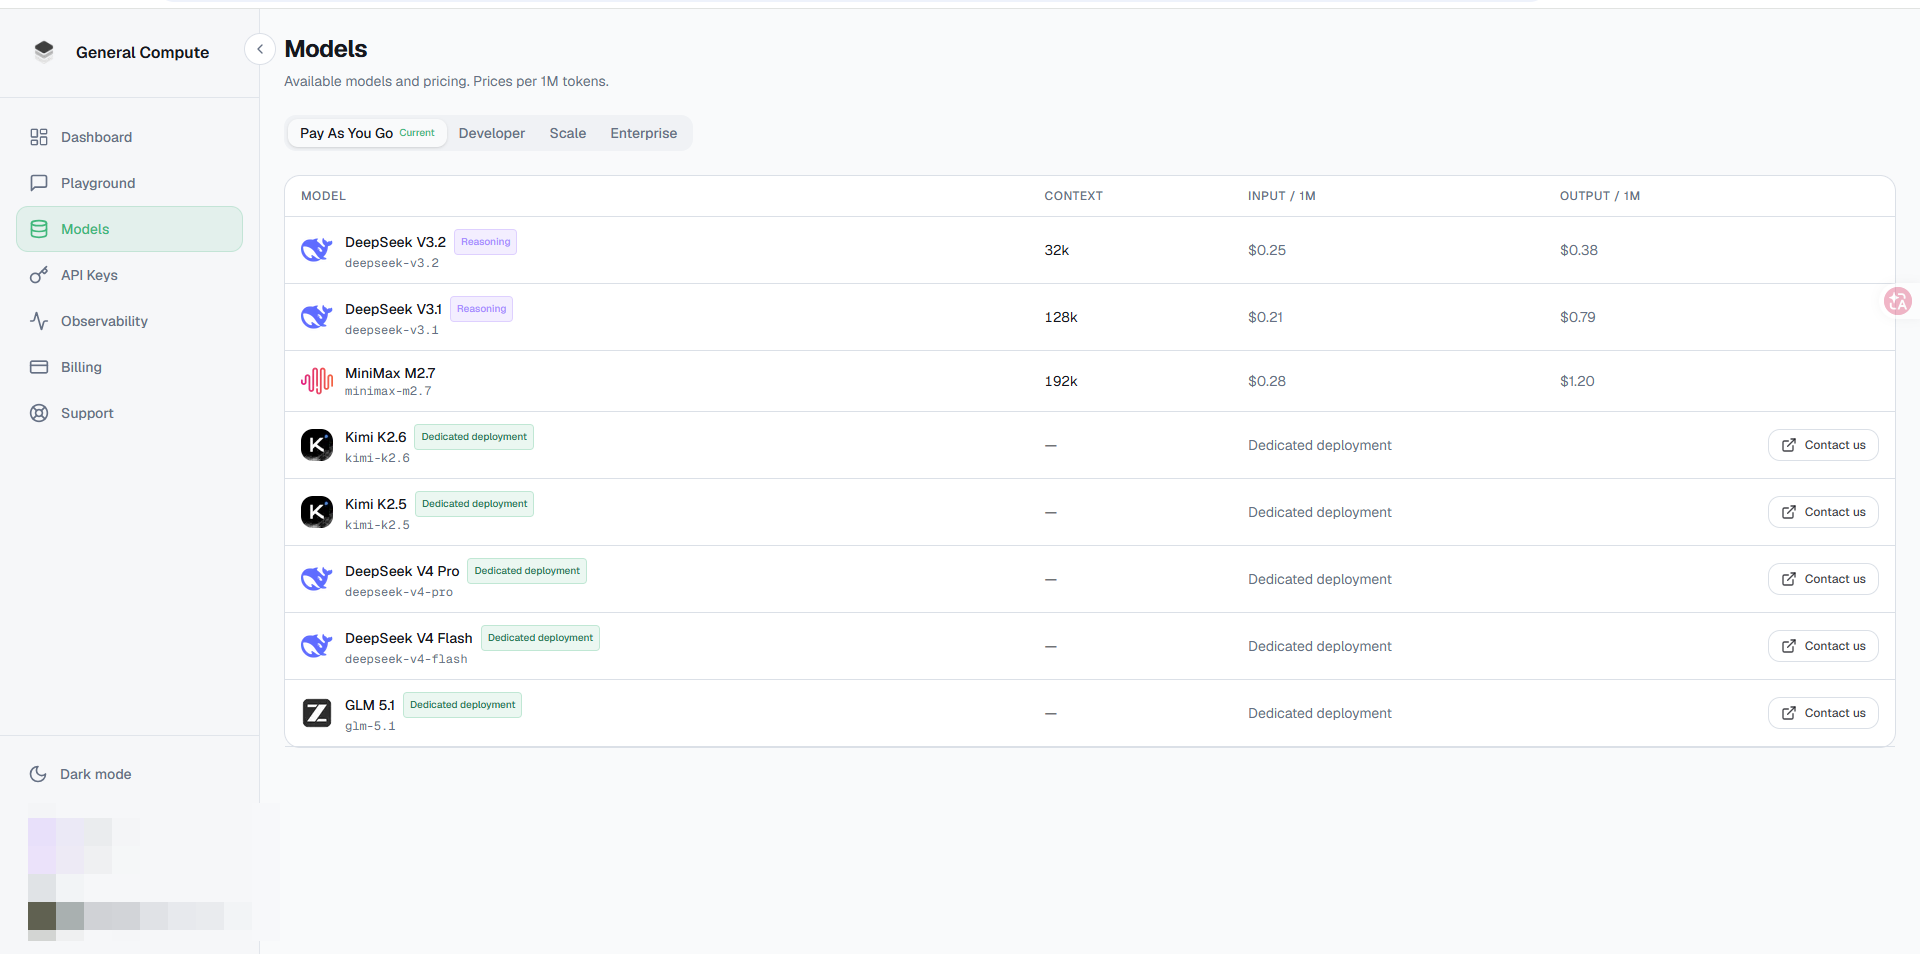Click the DeepSeek V4 Pro whale icon

(x=317, y=579)
